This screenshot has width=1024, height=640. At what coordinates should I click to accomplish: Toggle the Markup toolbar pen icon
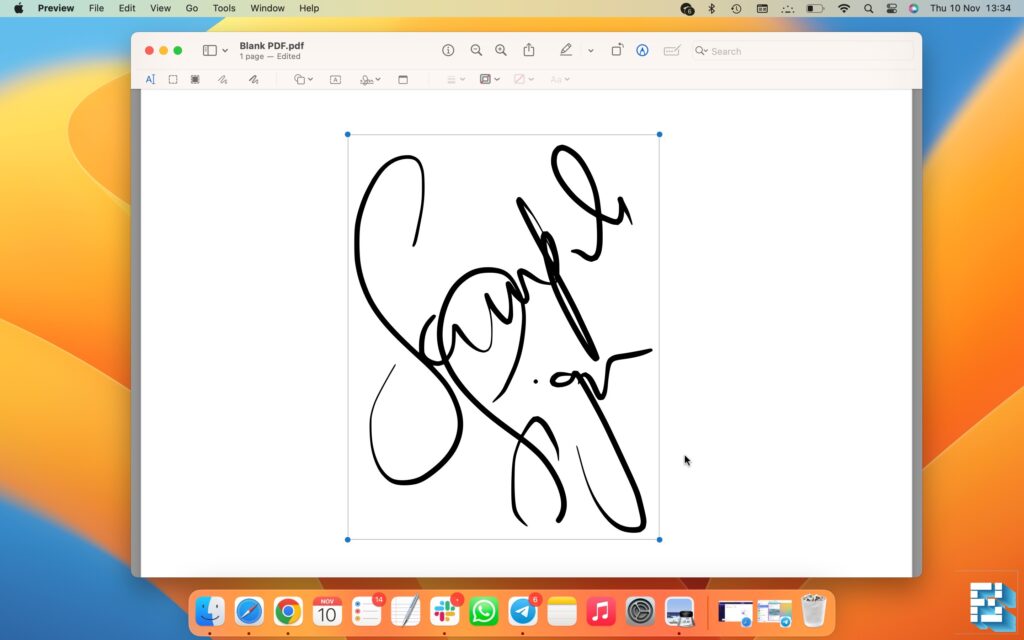[565, 50]
